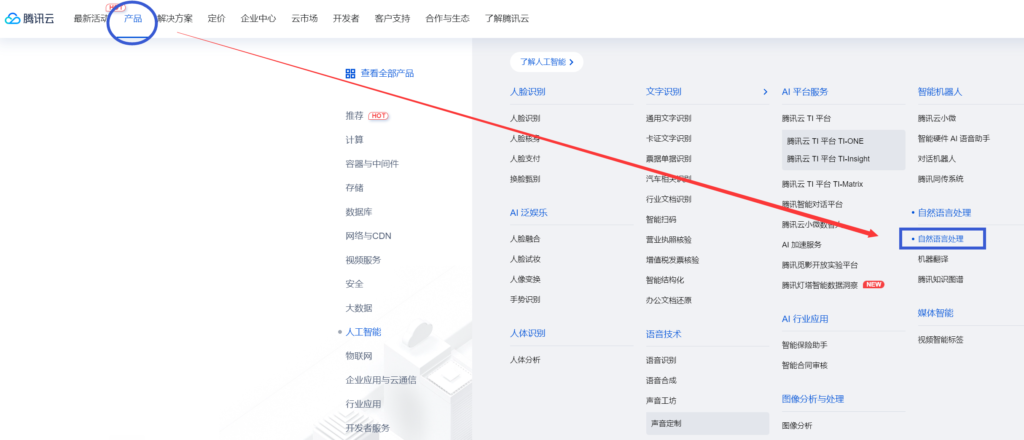Open 合作与生态 in the top navigation
1024x440 pixels.
tap(447, 18)
